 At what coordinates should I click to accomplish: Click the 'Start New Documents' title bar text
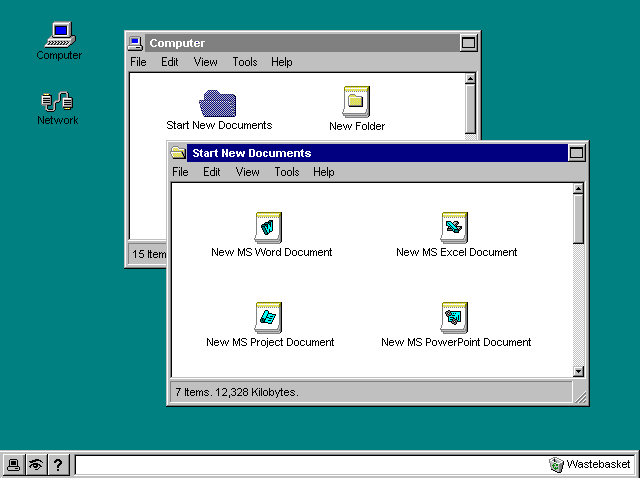pos(252,153)
